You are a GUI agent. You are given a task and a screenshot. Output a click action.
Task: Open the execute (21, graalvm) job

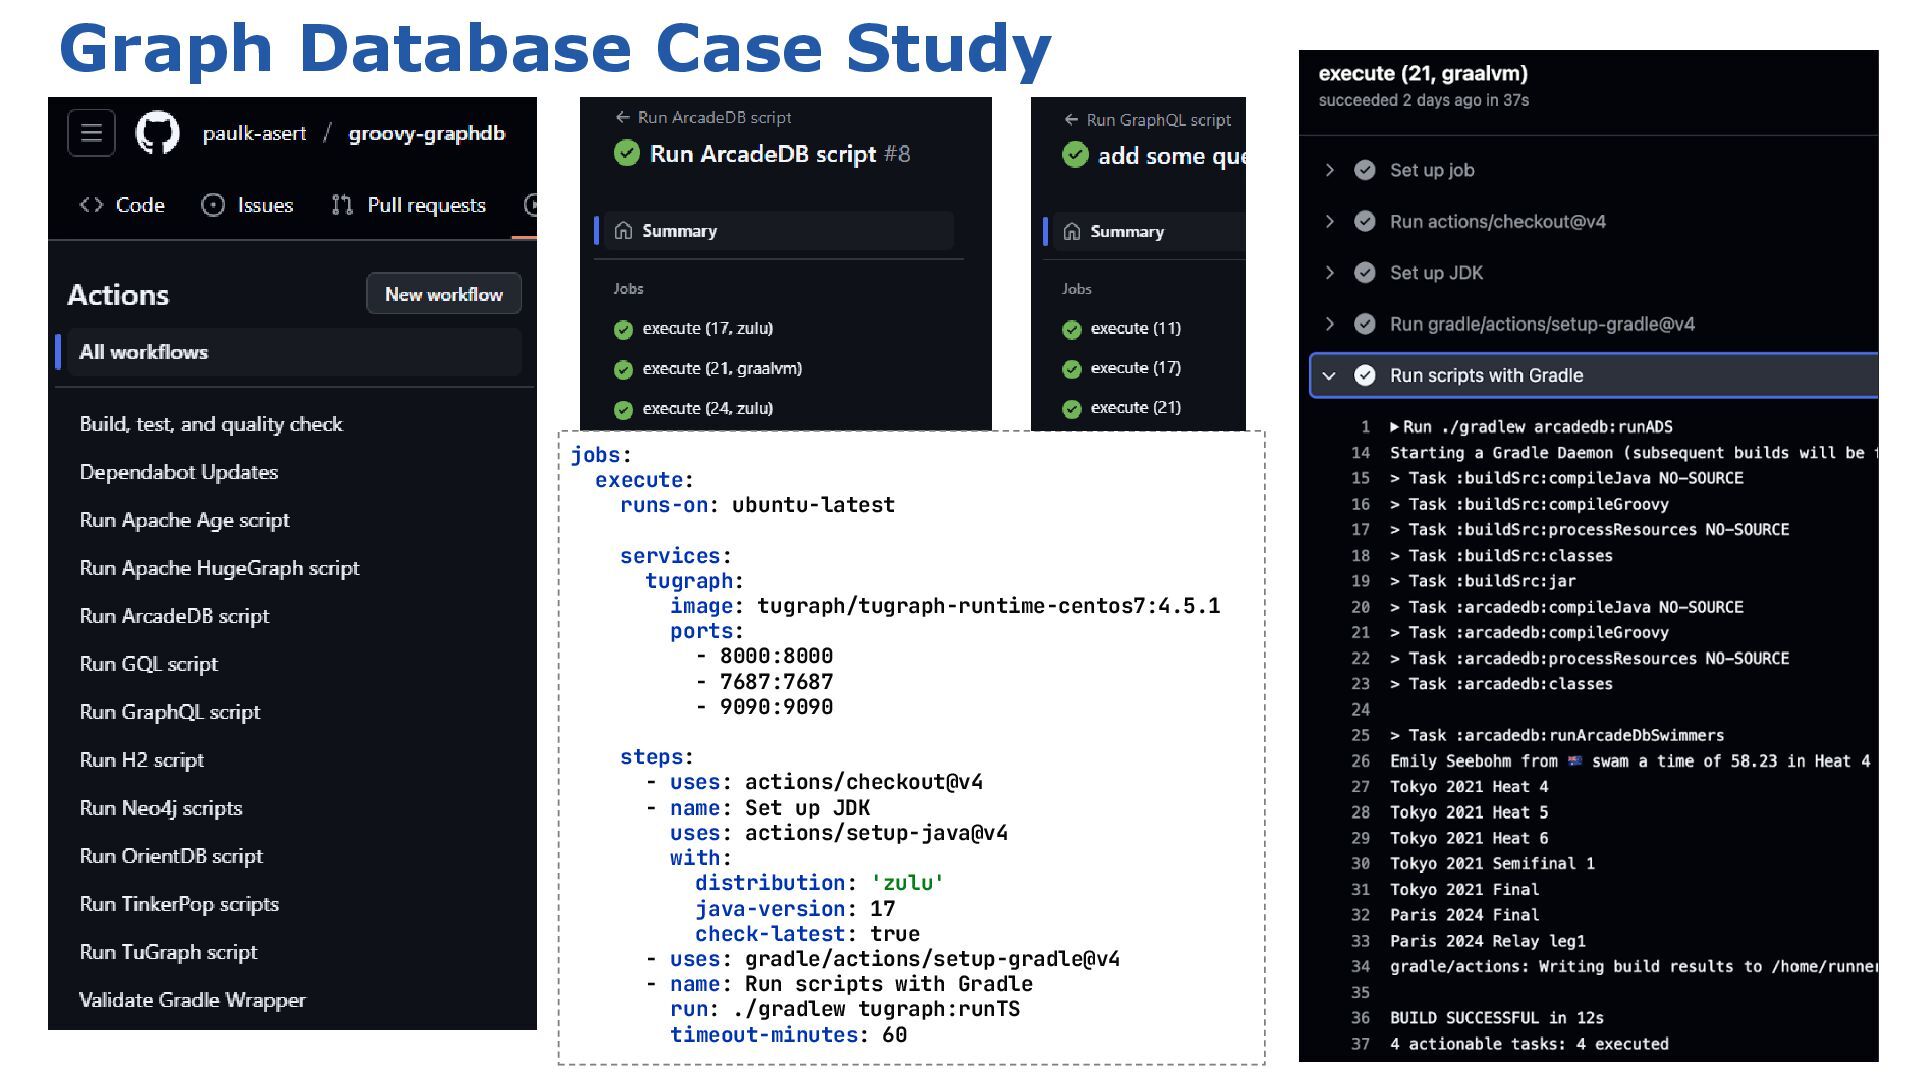click(x=722, y=369)
